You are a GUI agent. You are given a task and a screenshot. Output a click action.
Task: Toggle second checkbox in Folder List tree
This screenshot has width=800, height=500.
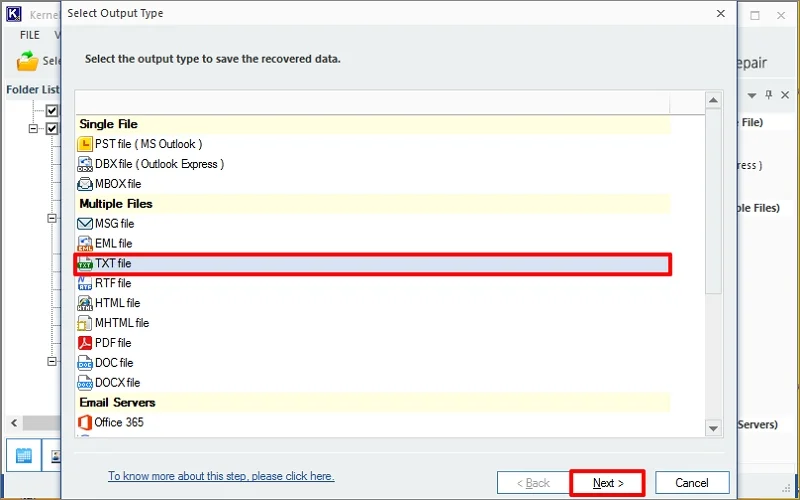click(52, 129)
